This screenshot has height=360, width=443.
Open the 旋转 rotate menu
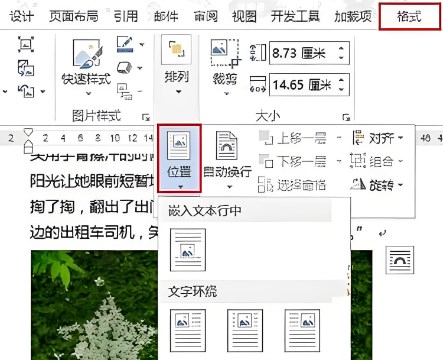377,184
